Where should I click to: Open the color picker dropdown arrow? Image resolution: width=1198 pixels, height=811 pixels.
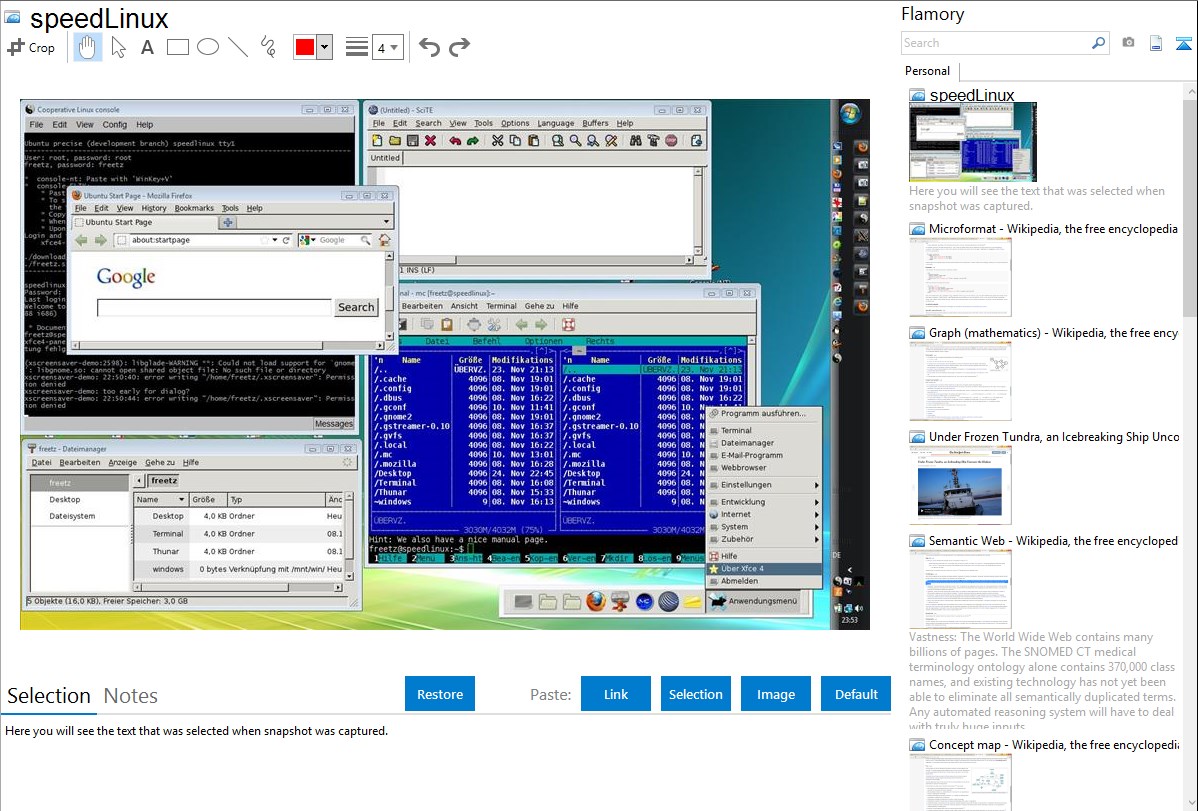coord(325,47)
